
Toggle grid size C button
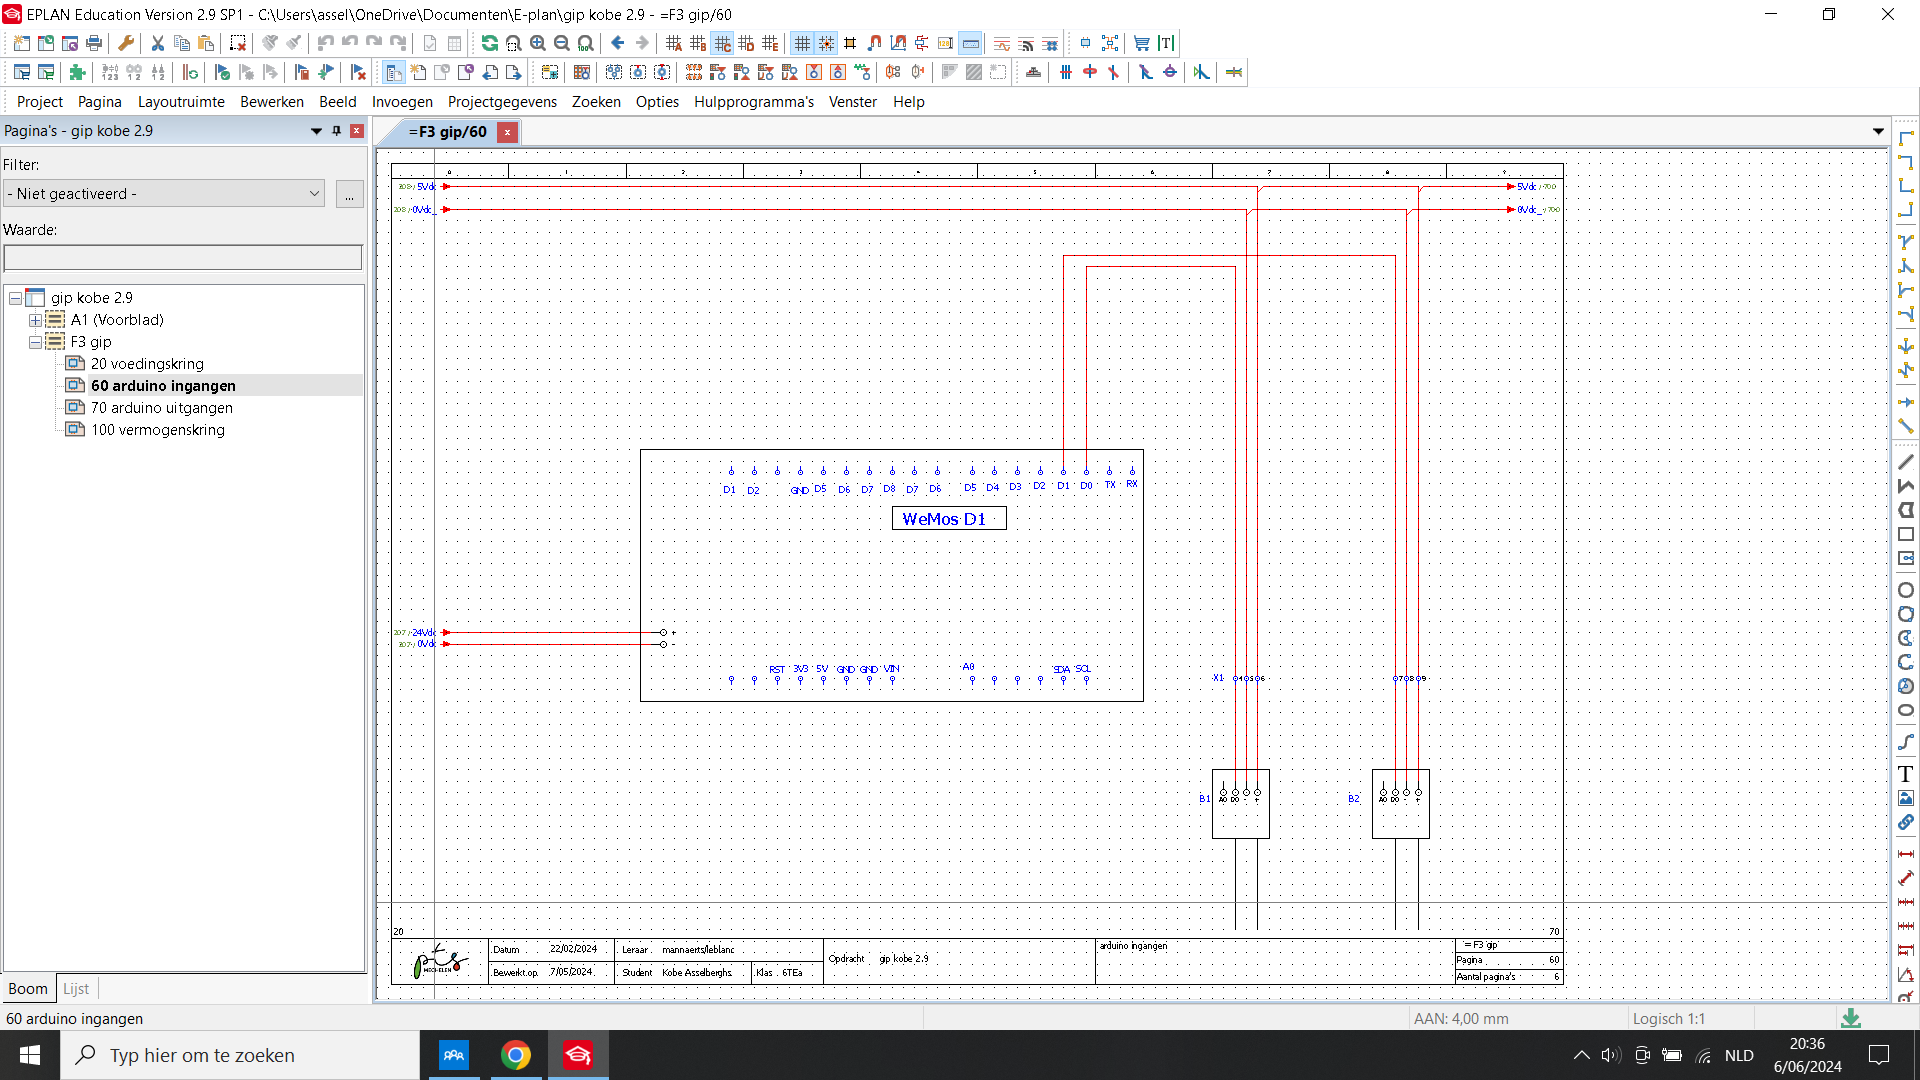722,43
